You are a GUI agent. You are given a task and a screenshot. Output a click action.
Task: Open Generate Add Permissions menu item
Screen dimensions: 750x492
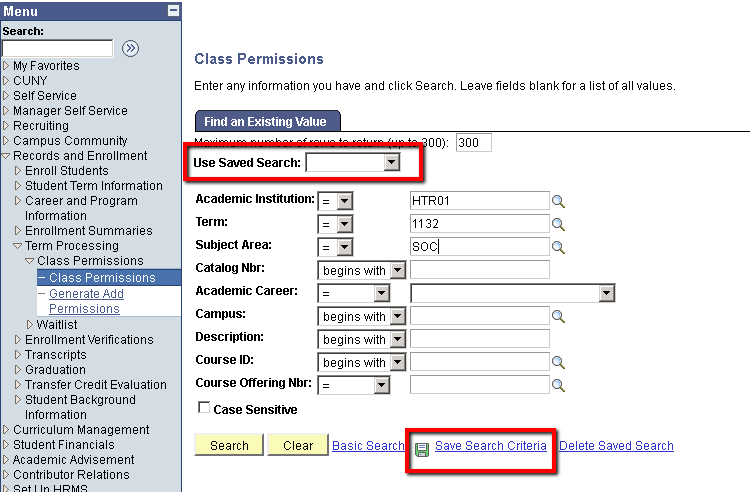[86, 301]
